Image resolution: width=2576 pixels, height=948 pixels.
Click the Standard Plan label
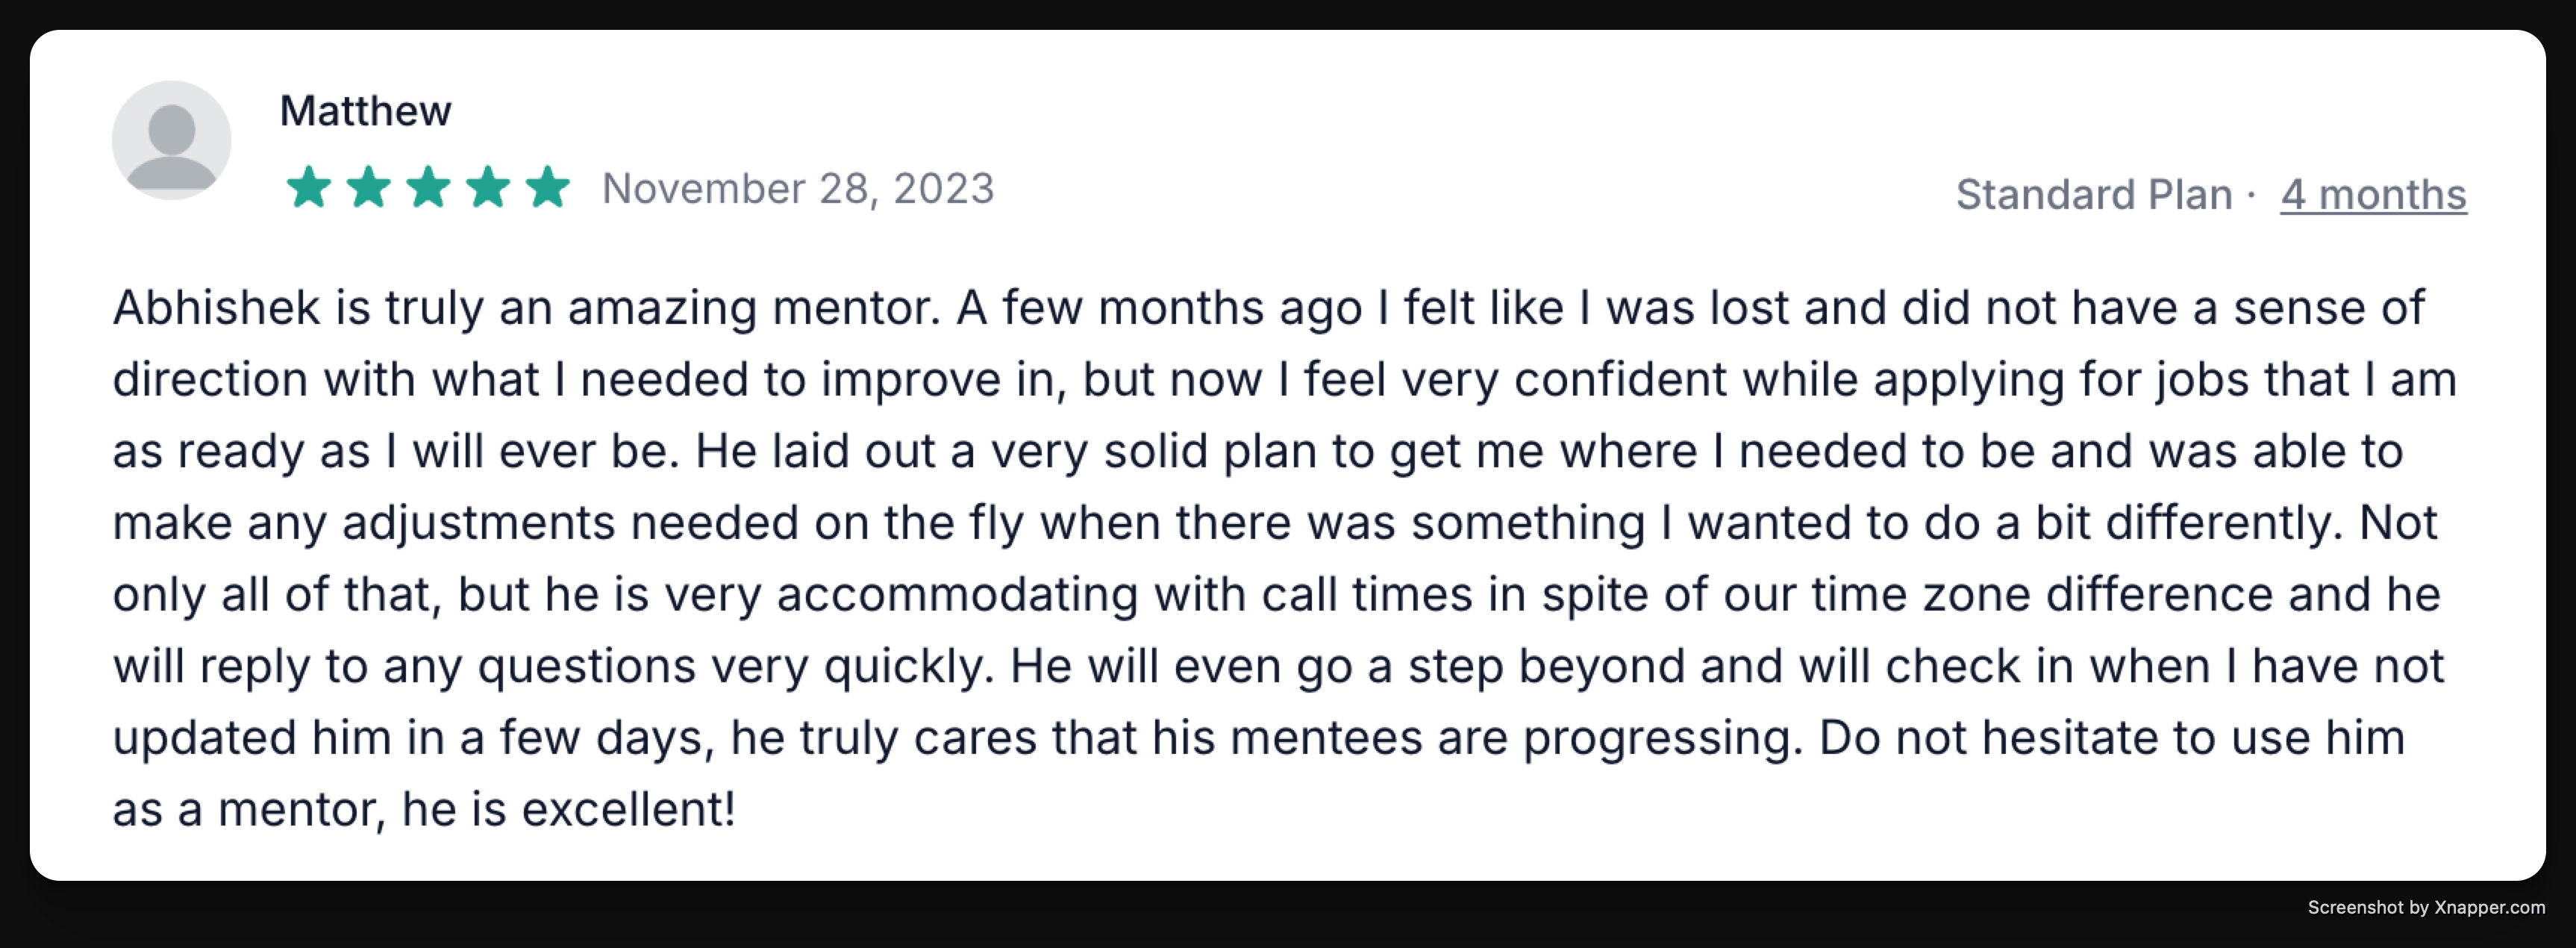(x=2094, y=194)
